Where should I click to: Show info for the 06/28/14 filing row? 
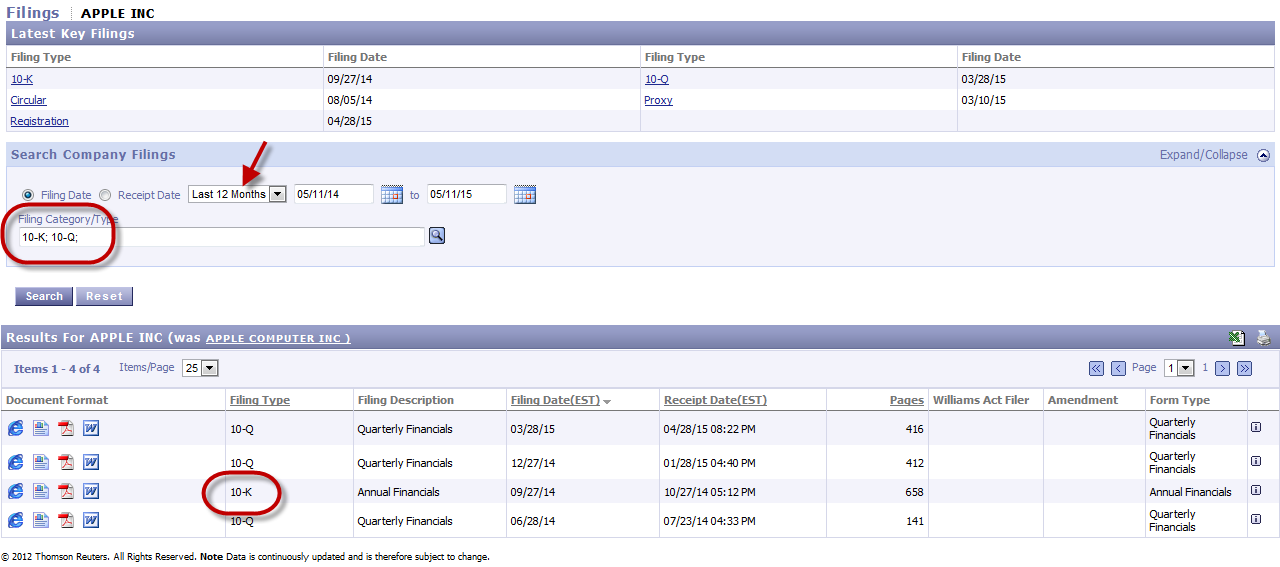(x=1256, y=519)
